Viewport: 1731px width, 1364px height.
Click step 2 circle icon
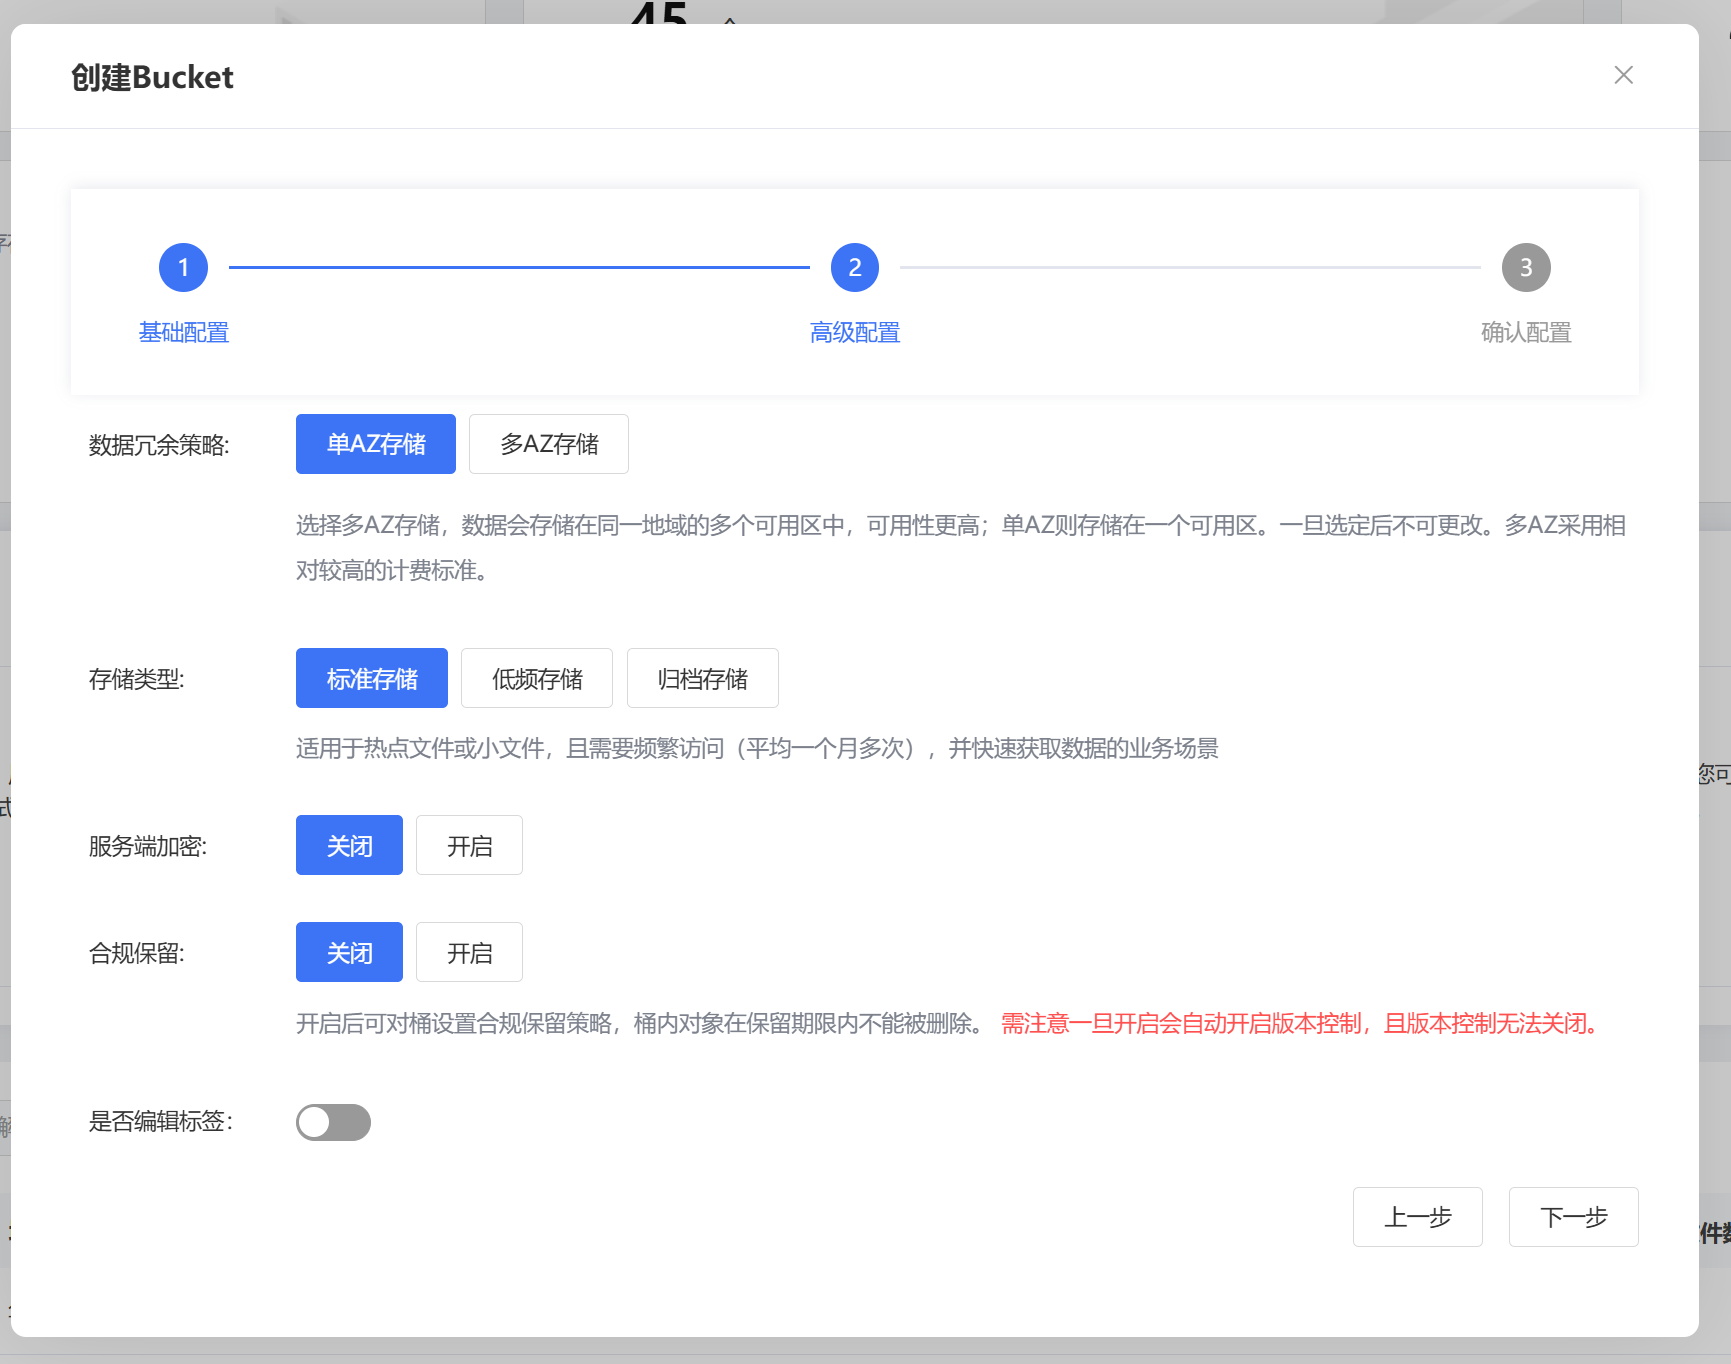(x=854, y=268)
